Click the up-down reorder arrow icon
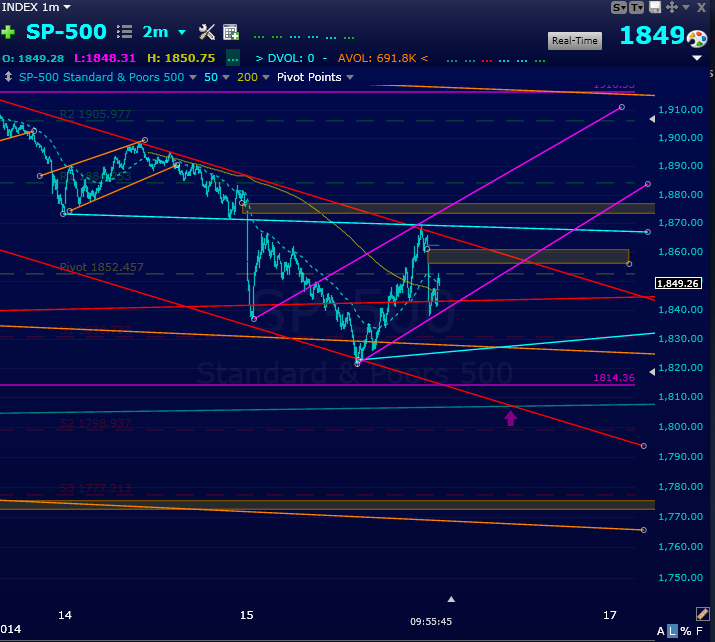715x642 pixels. point(8,77)
